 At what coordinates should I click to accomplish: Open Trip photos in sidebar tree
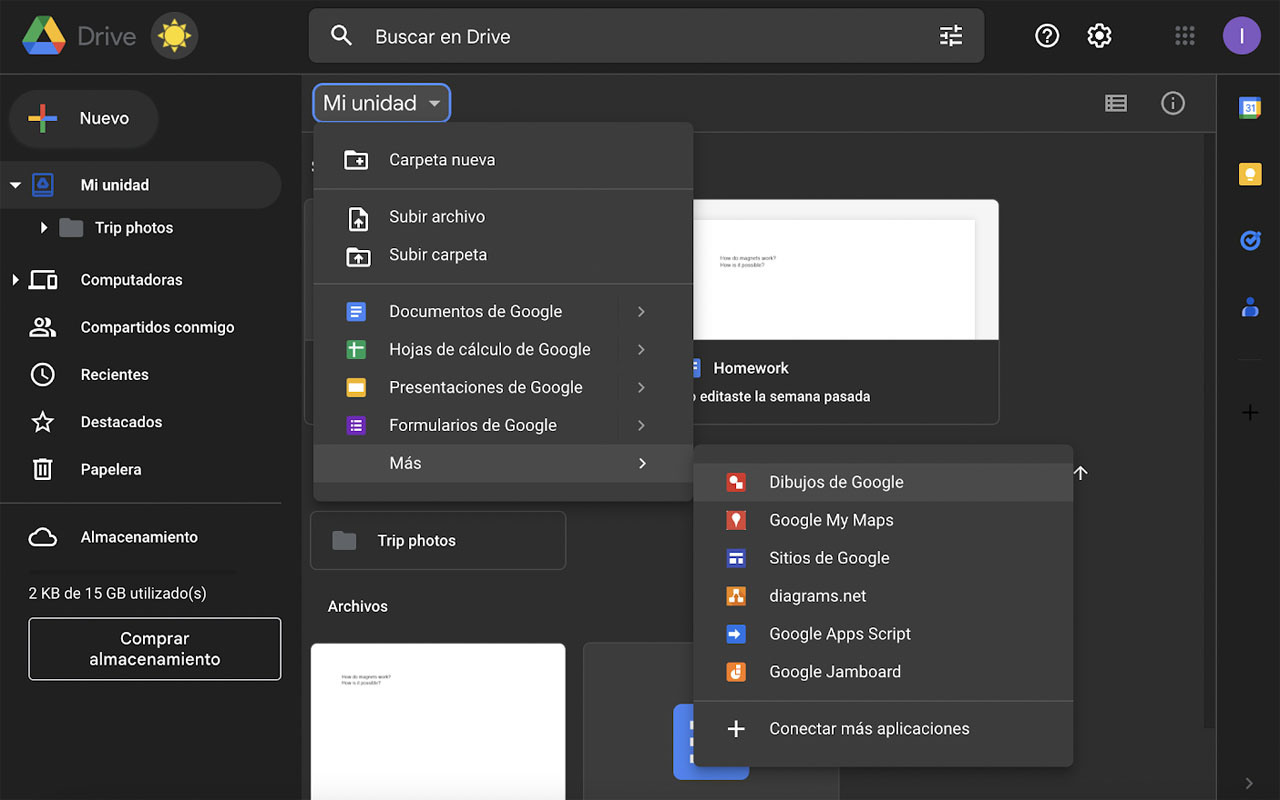point(134,228)
